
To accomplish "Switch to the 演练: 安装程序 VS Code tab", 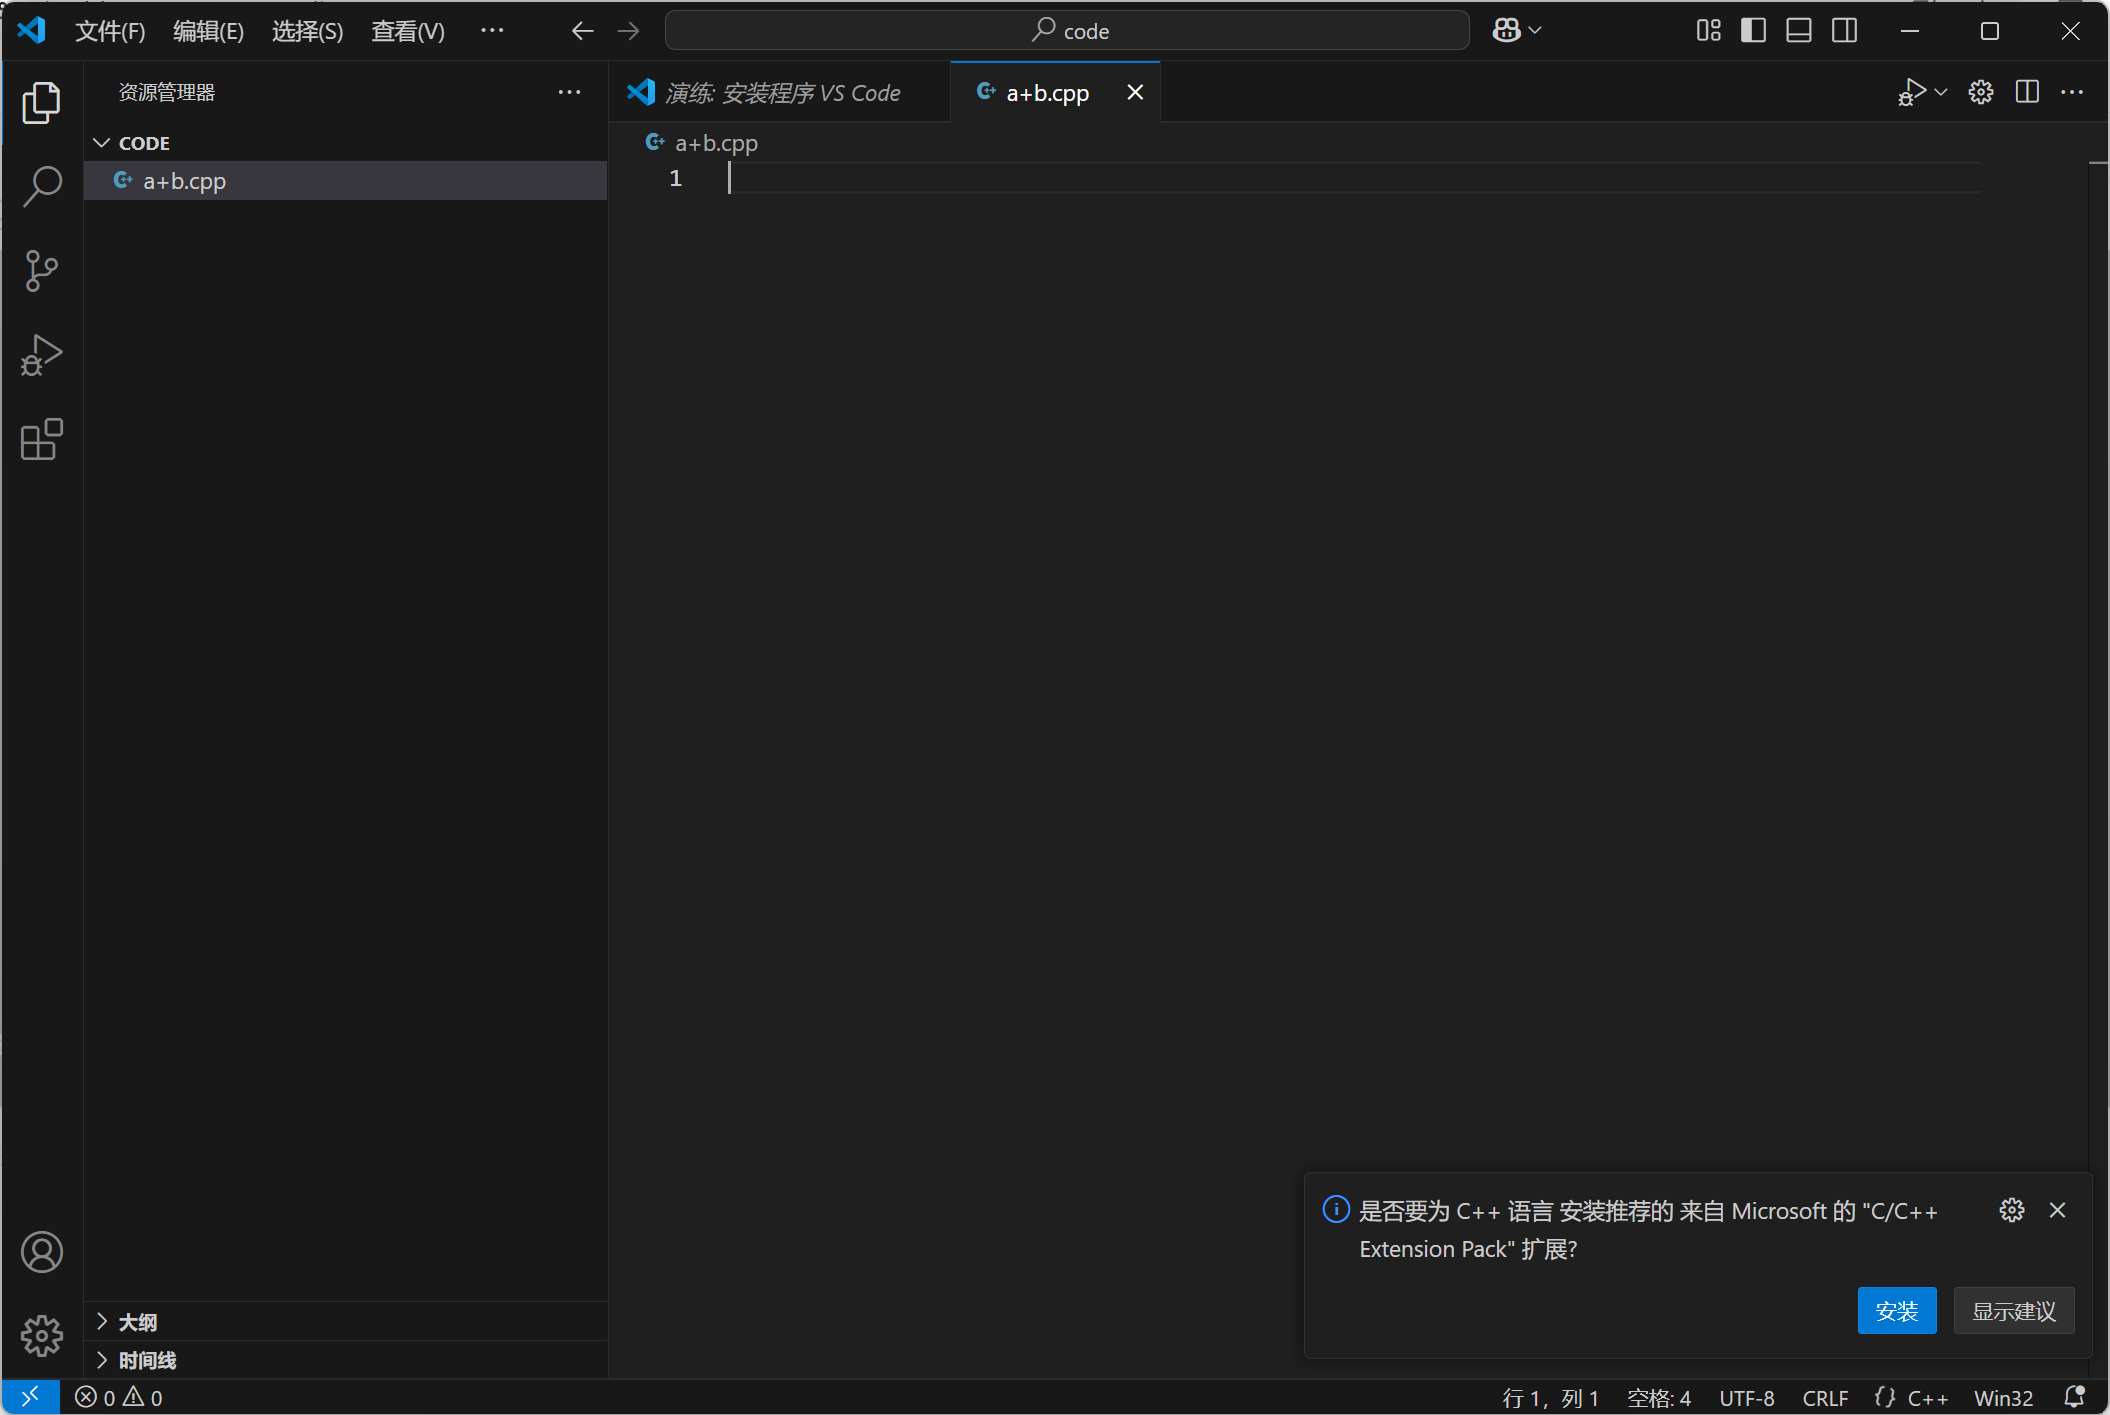I will [x=780, y=93].
